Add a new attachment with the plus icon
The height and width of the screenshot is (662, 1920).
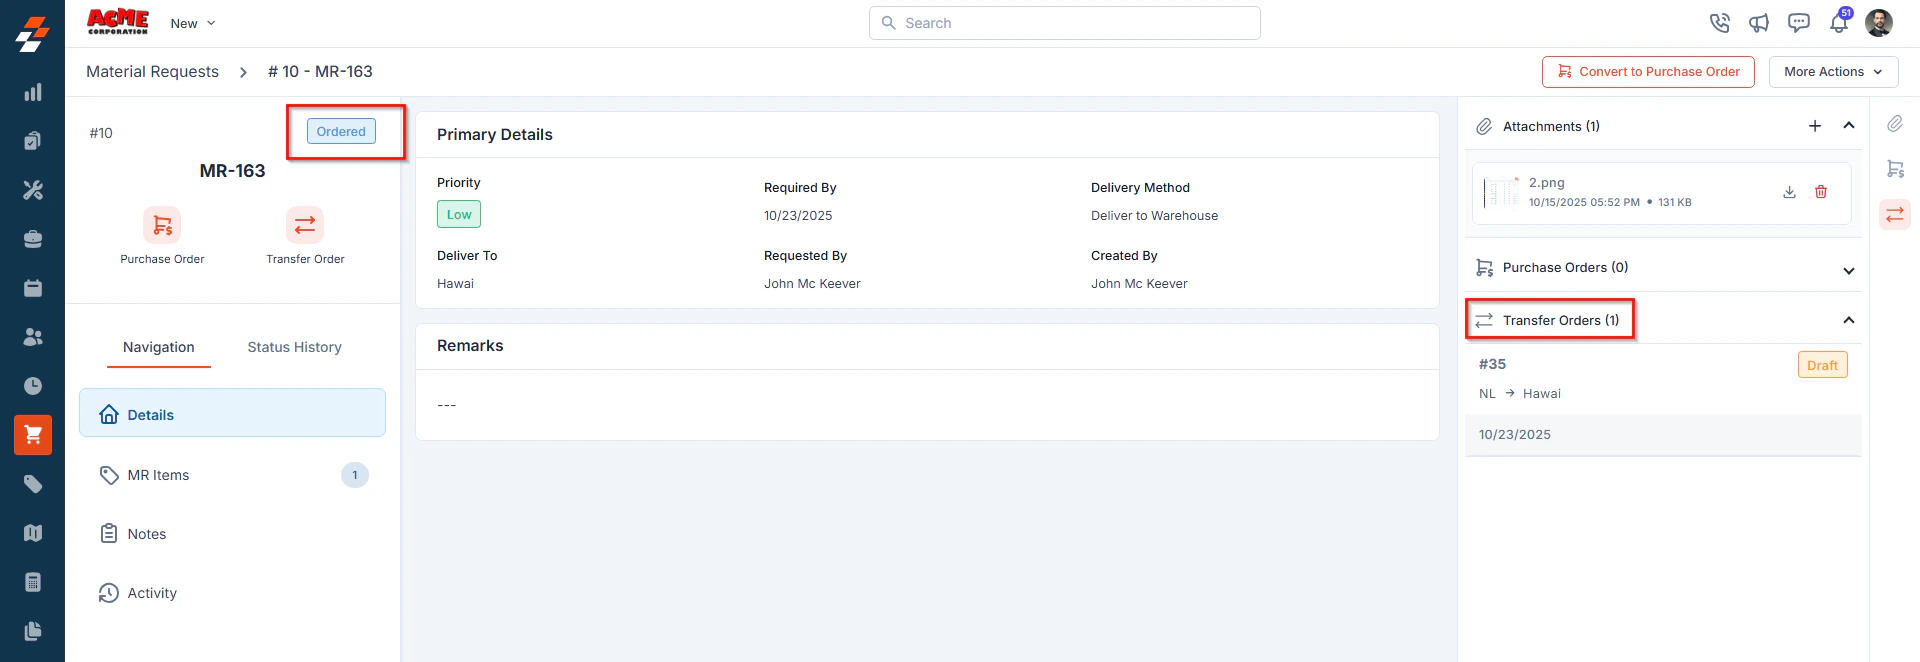pos(1815,126)
